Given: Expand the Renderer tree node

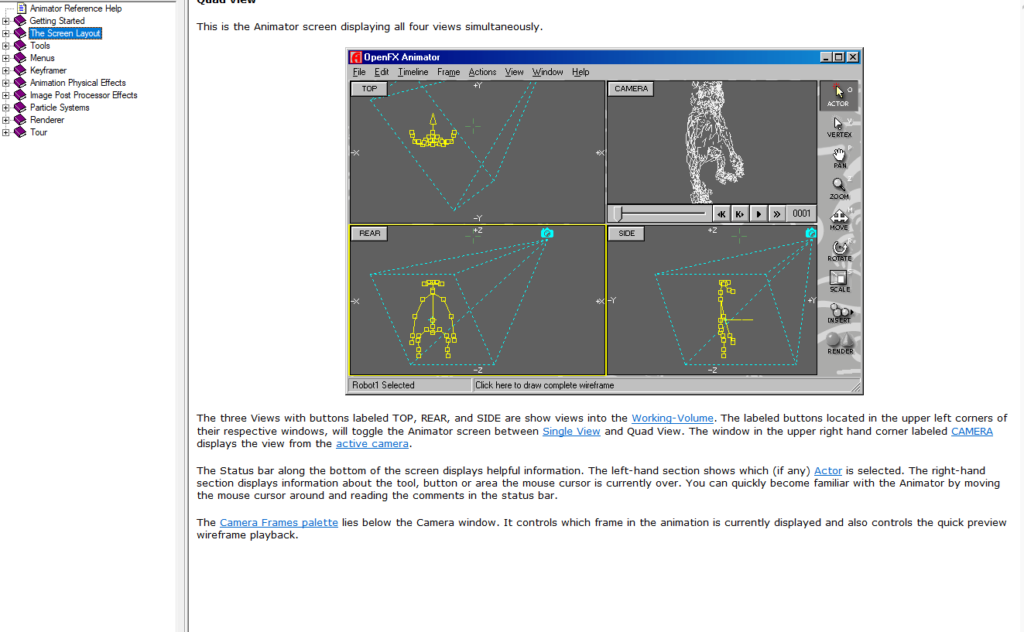Looking at the screenshot, I should click(6, 120).
